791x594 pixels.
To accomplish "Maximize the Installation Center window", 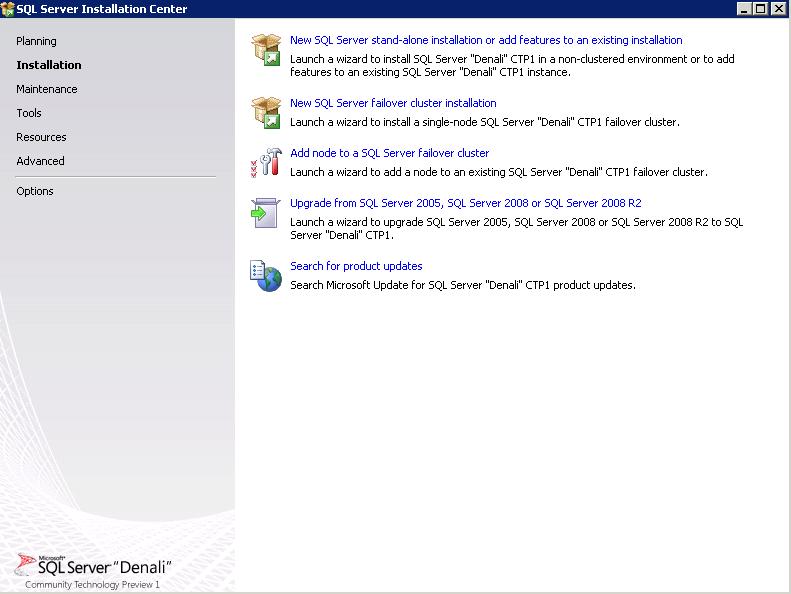I will point(762,9).
